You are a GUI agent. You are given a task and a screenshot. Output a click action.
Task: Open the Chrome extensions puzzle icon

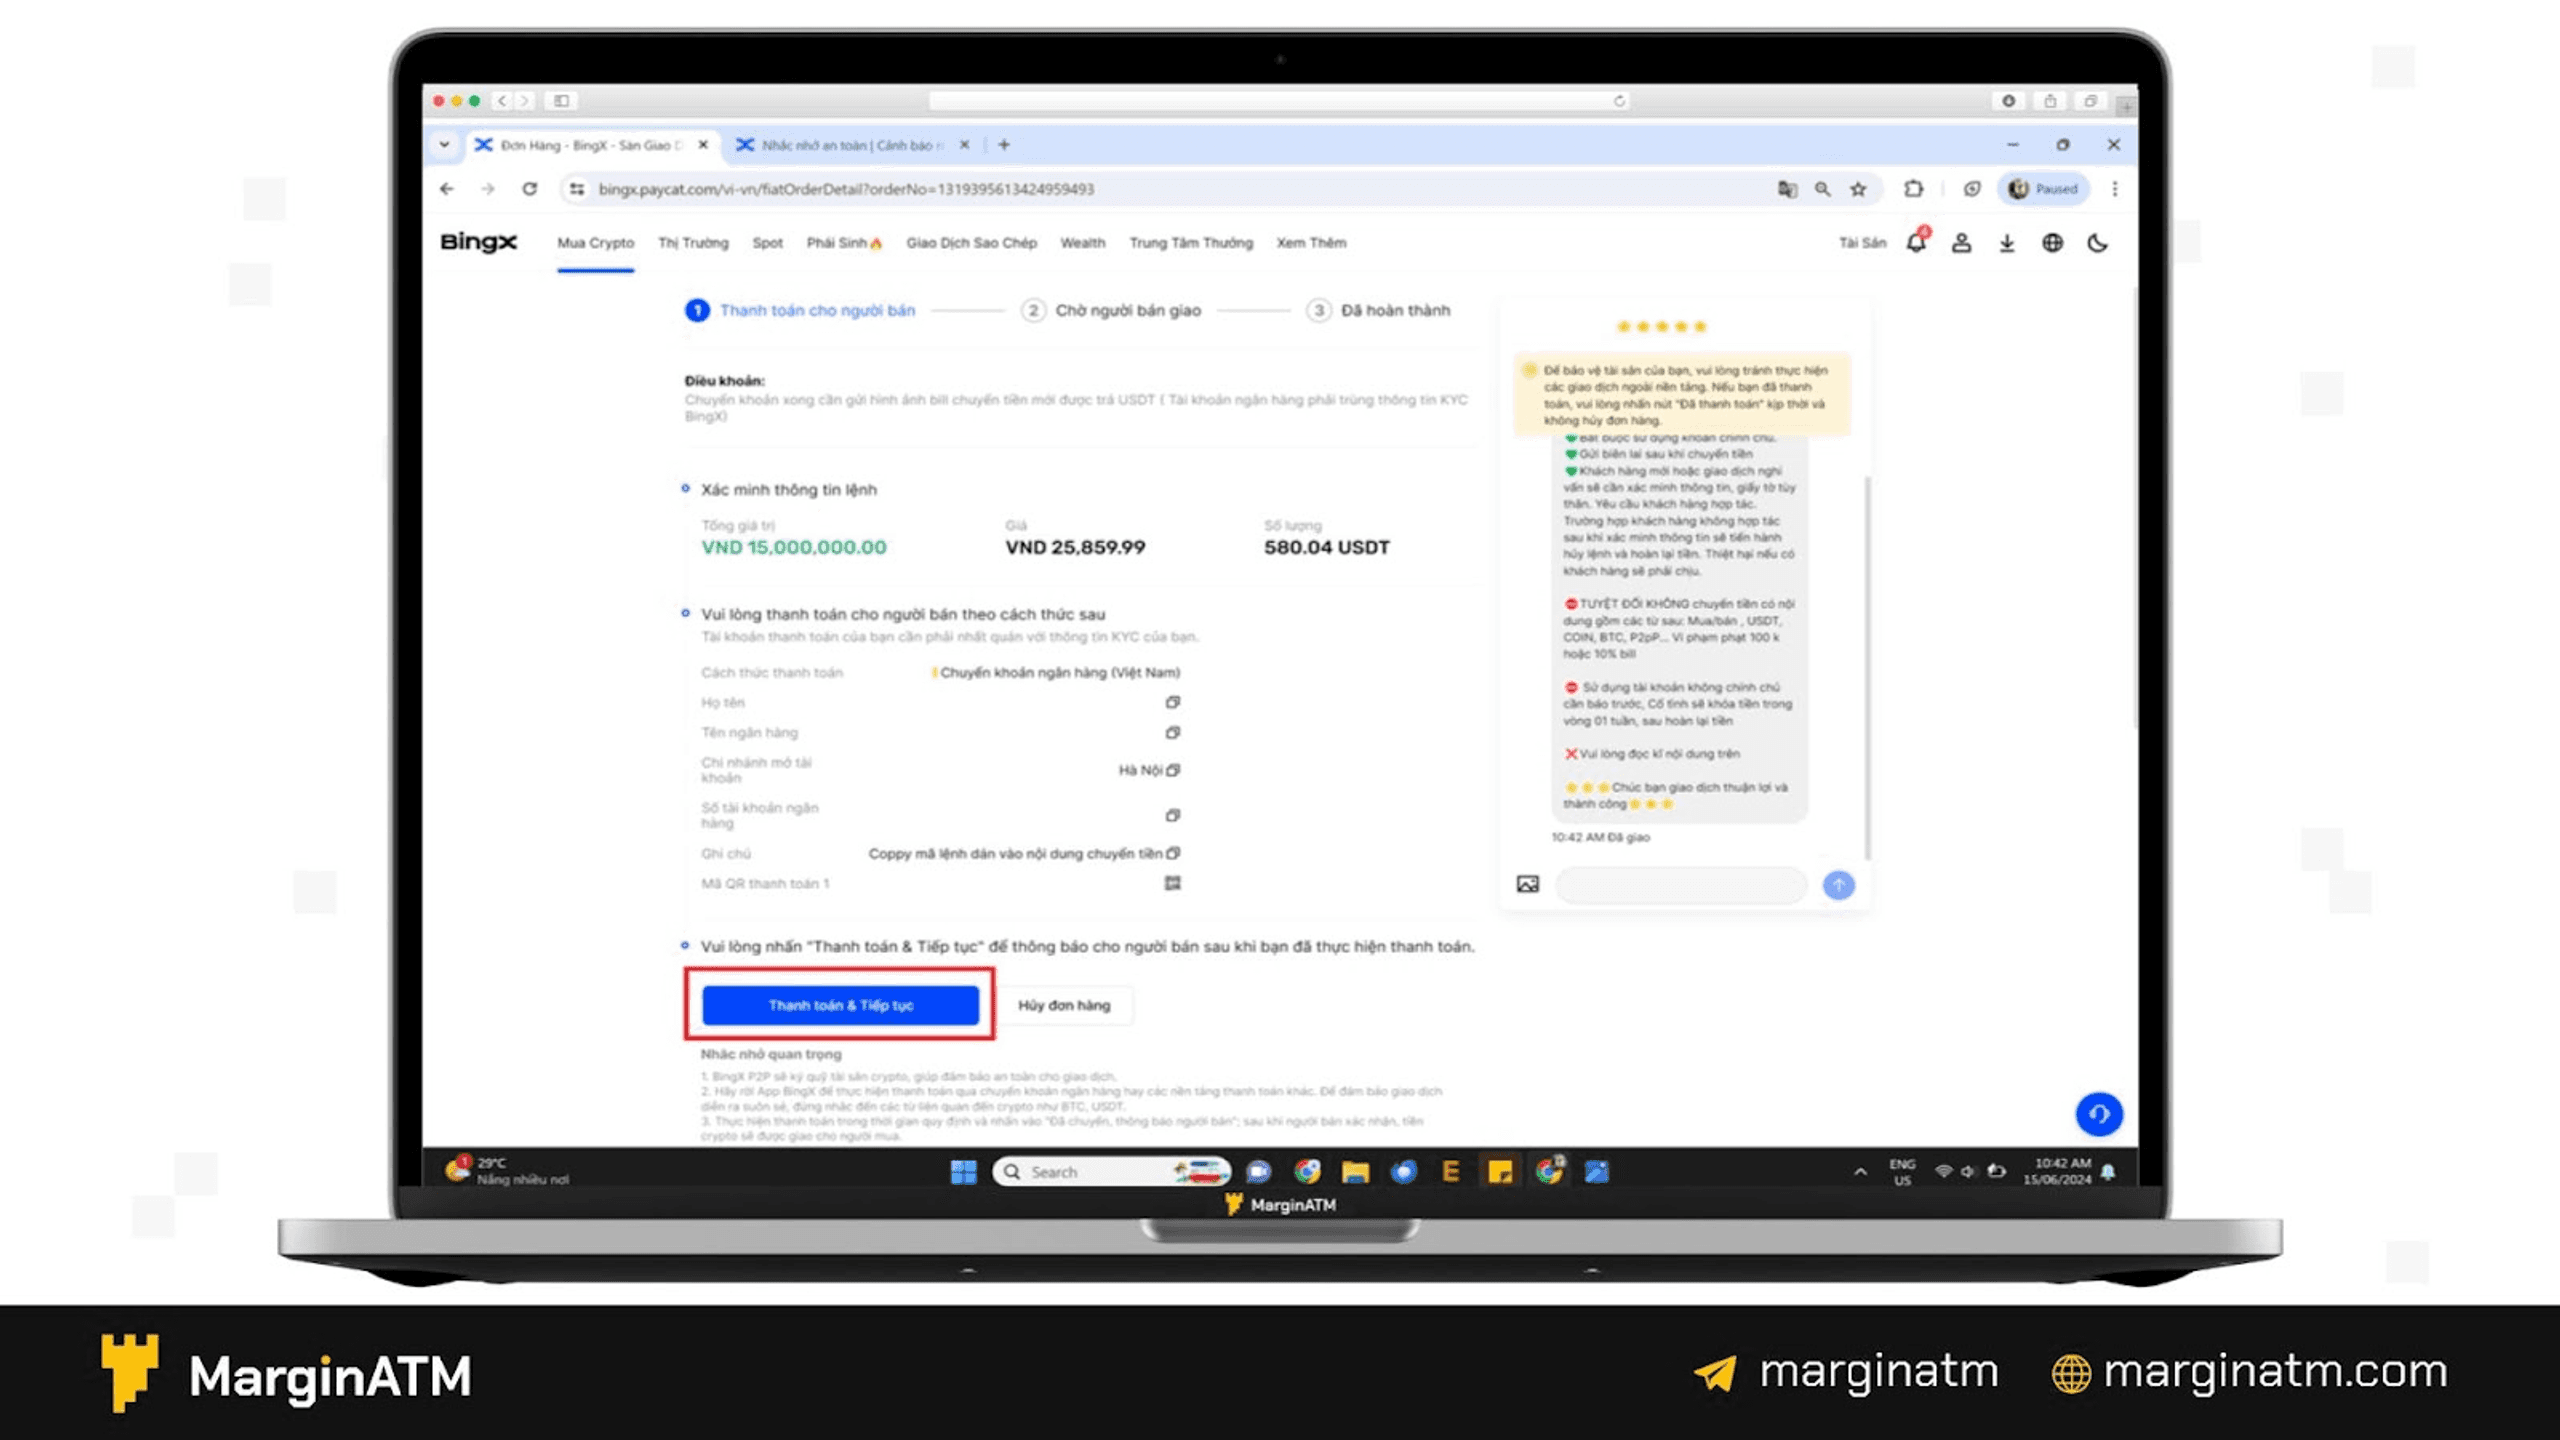(x=1913, y=189)
